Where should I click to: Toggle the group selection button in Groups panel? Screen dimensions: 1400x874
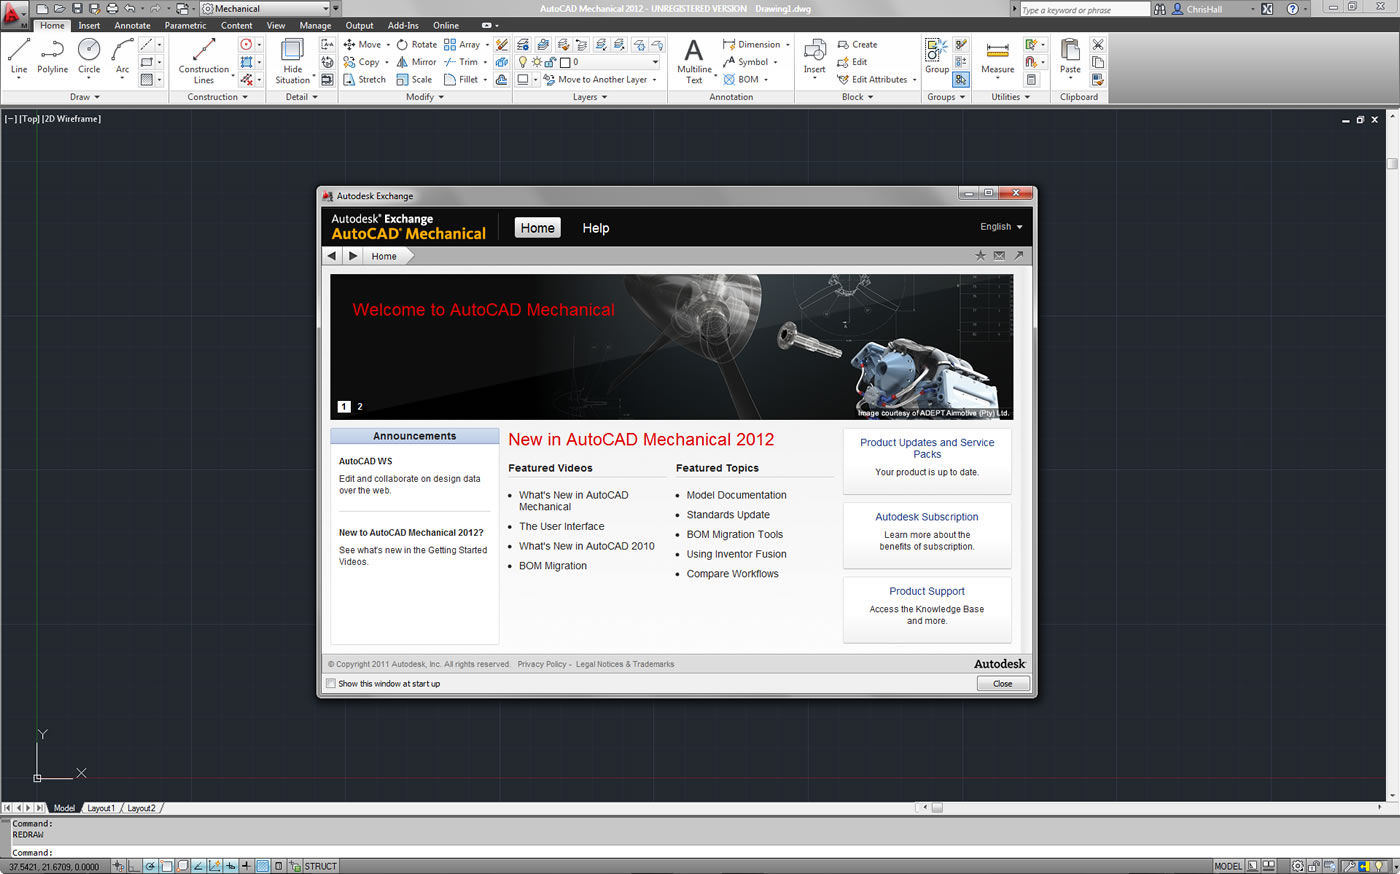(x=961, y=80)
